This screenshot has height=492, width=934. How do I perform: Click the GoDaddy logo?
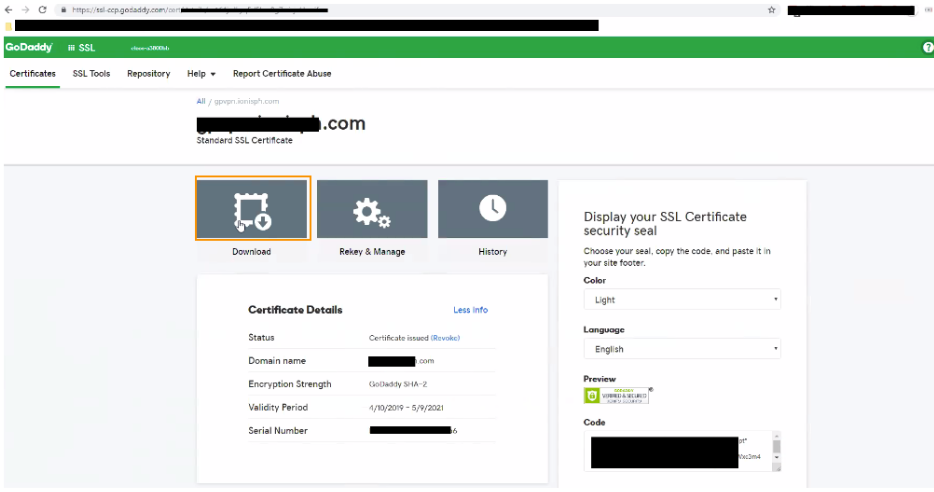29,48
